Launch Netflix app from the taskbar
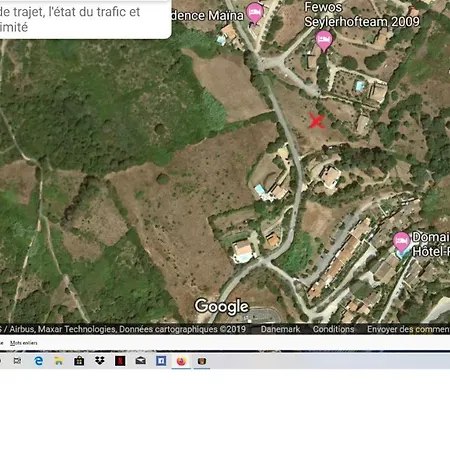This screenshot has width=450, height=450. click(x=120, y=361)
